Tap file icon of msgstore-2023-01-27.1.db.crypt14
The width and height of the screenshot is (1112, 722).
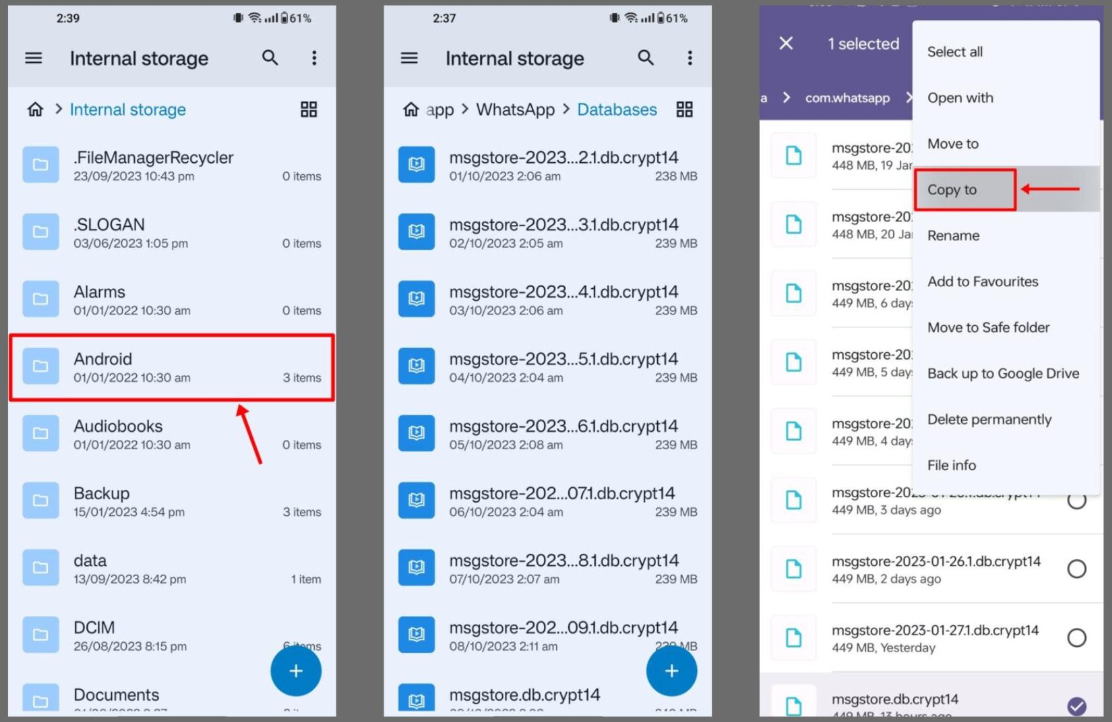(x=794, y=638)
